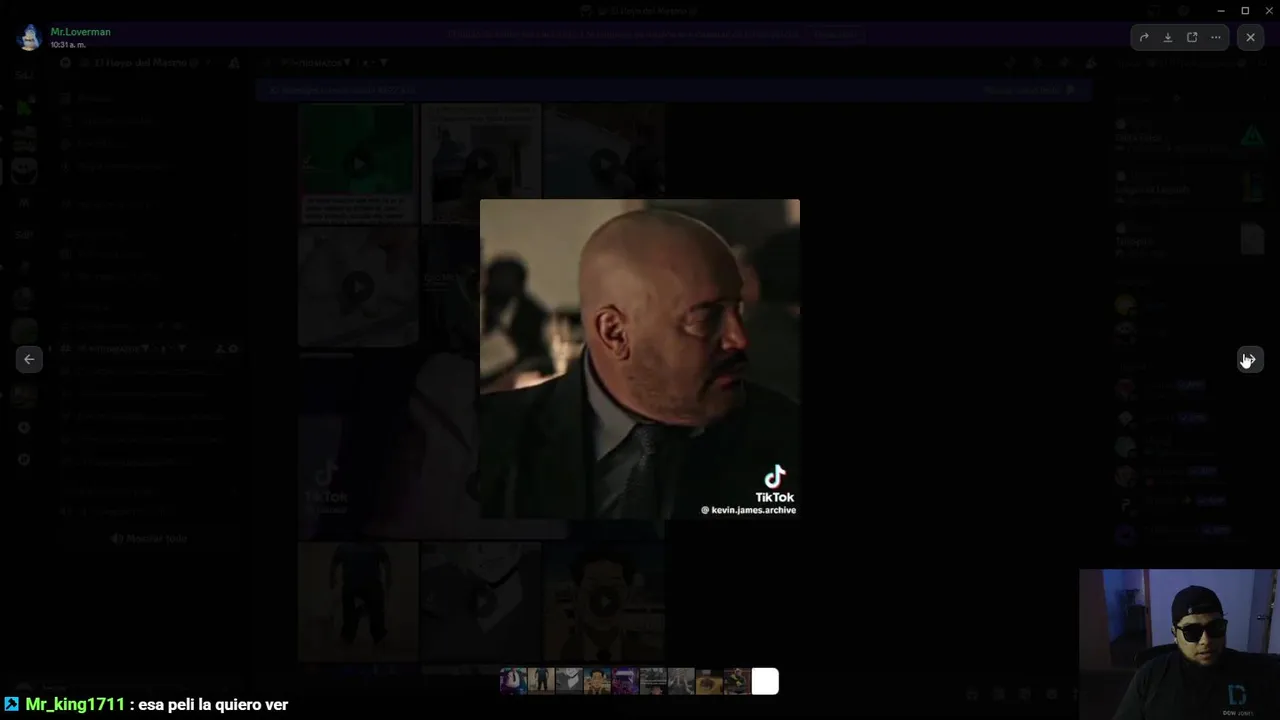The image size is (1280, 720).
Task: Open media in browser via external-link icon
Action: click(x=1192, y=37)
